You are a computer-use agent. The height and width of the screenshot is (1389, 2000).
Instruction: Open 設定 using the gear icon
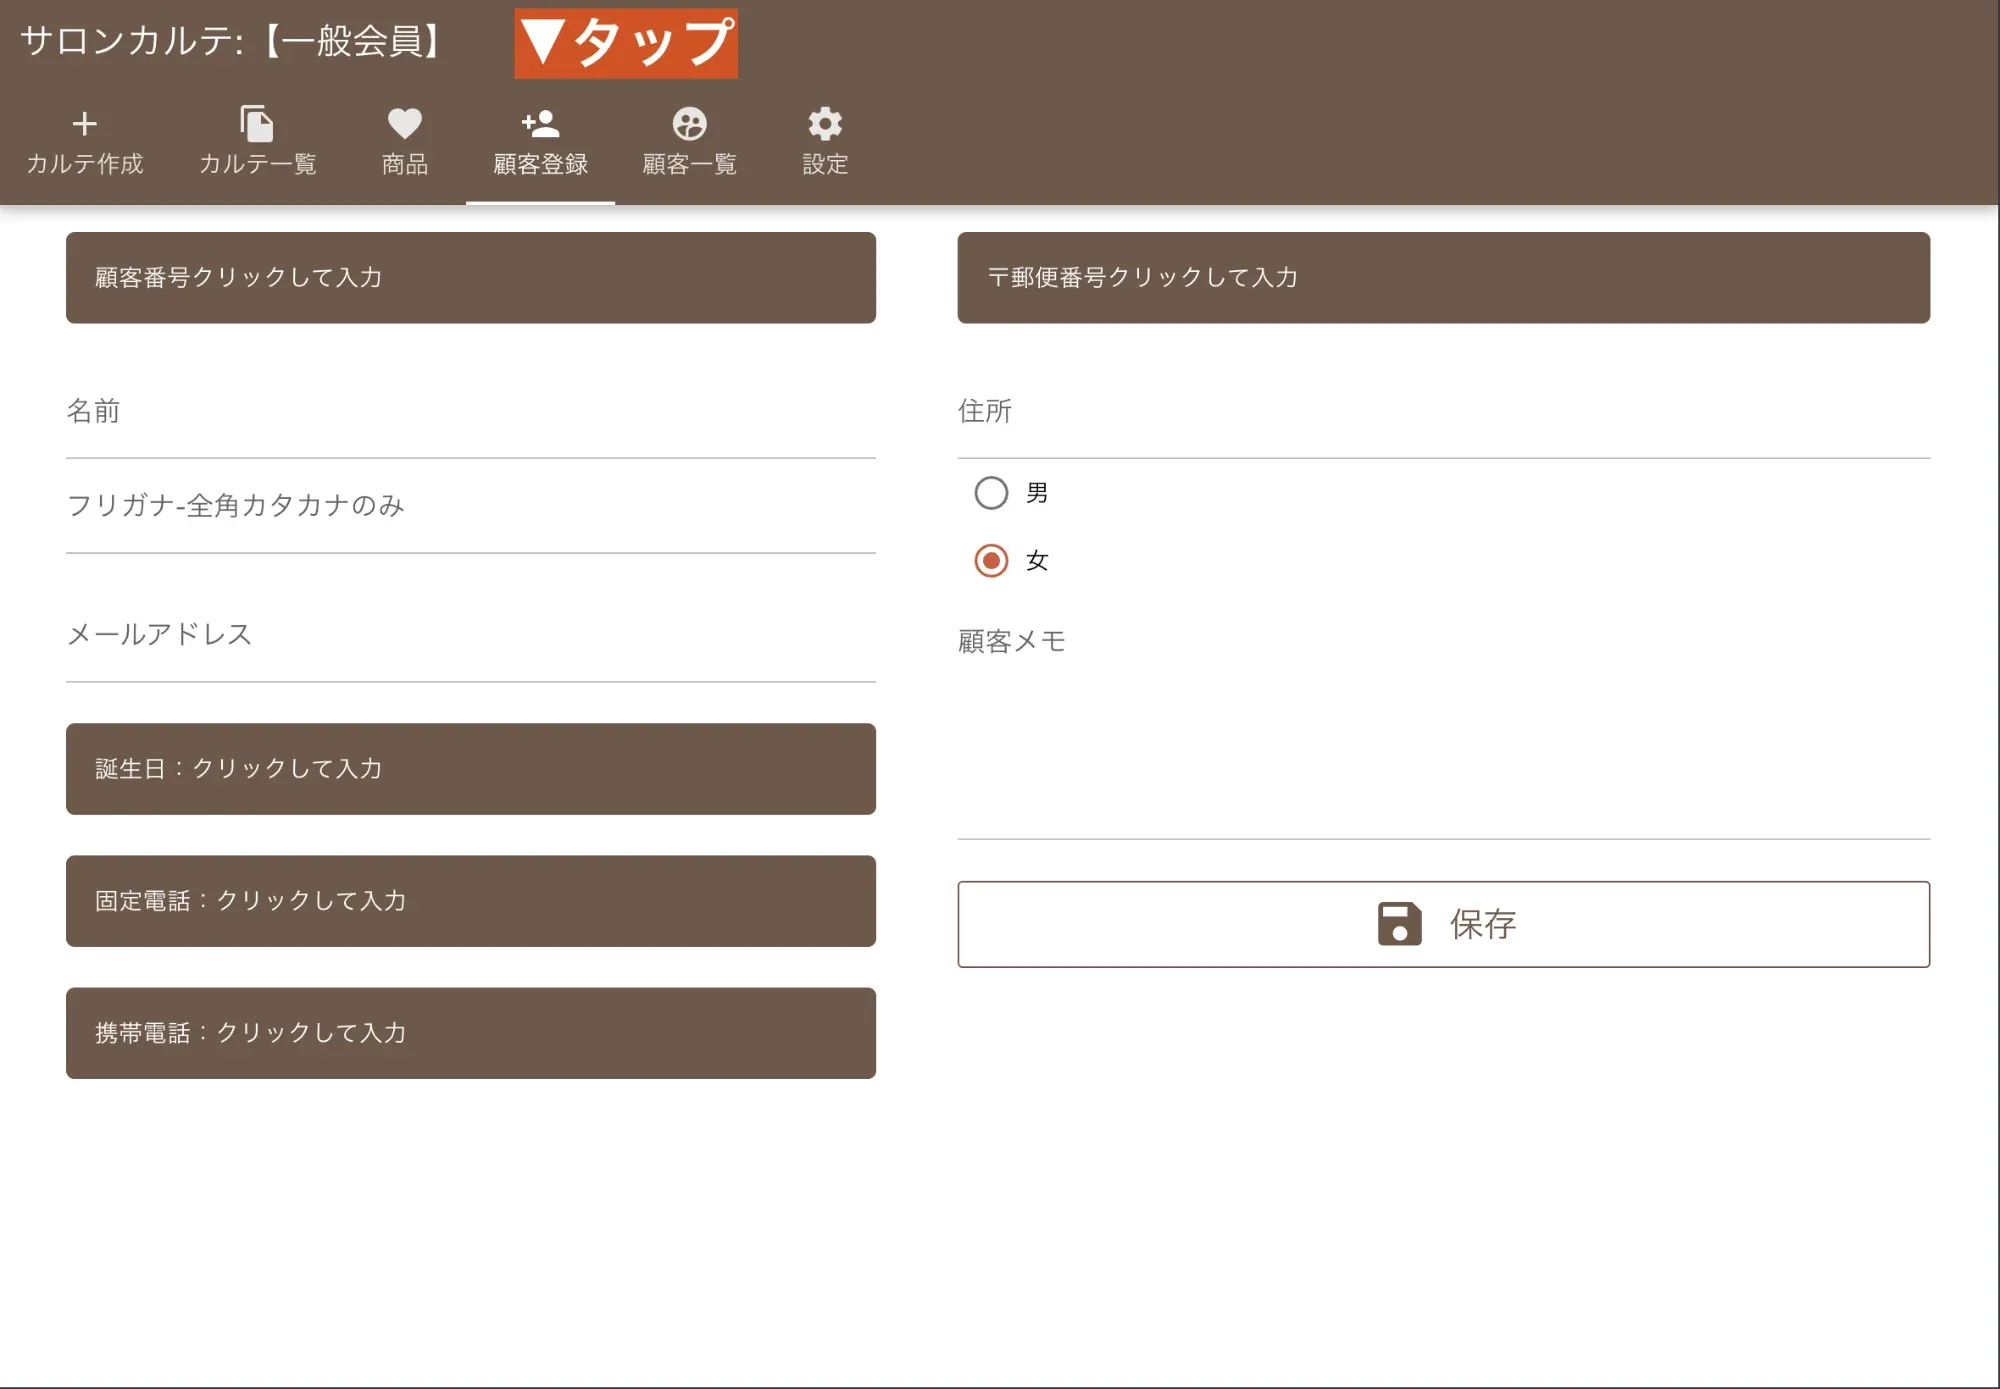point(823,124)
